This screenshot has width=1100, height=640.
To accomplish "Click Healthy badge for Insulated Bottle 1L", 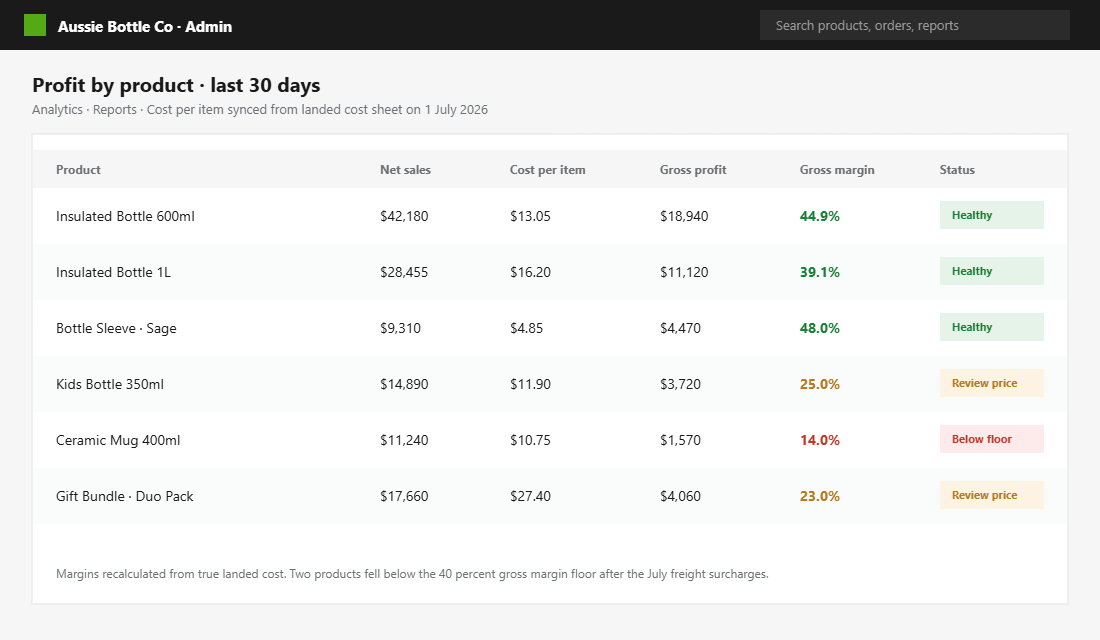I will tap(991, 271).
